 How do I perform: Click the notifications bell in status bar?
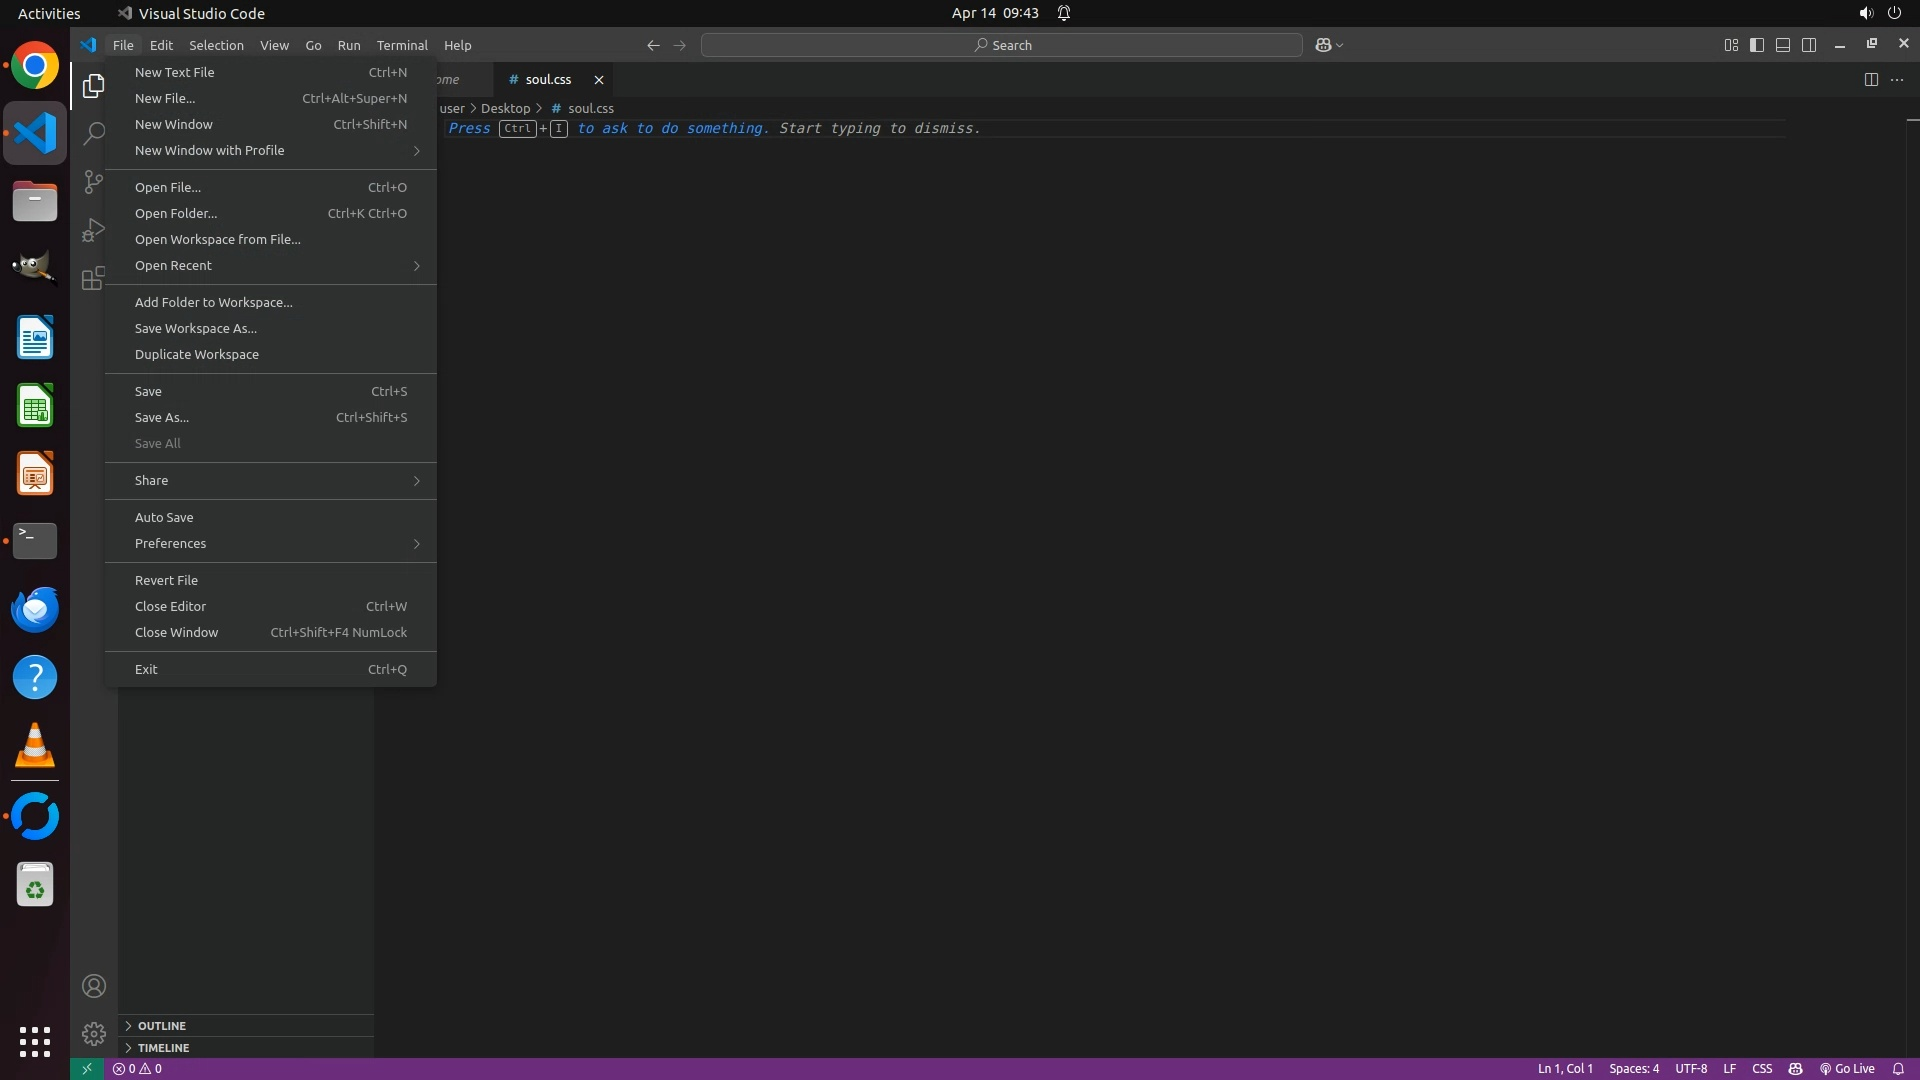(x=1898, y=1069)
